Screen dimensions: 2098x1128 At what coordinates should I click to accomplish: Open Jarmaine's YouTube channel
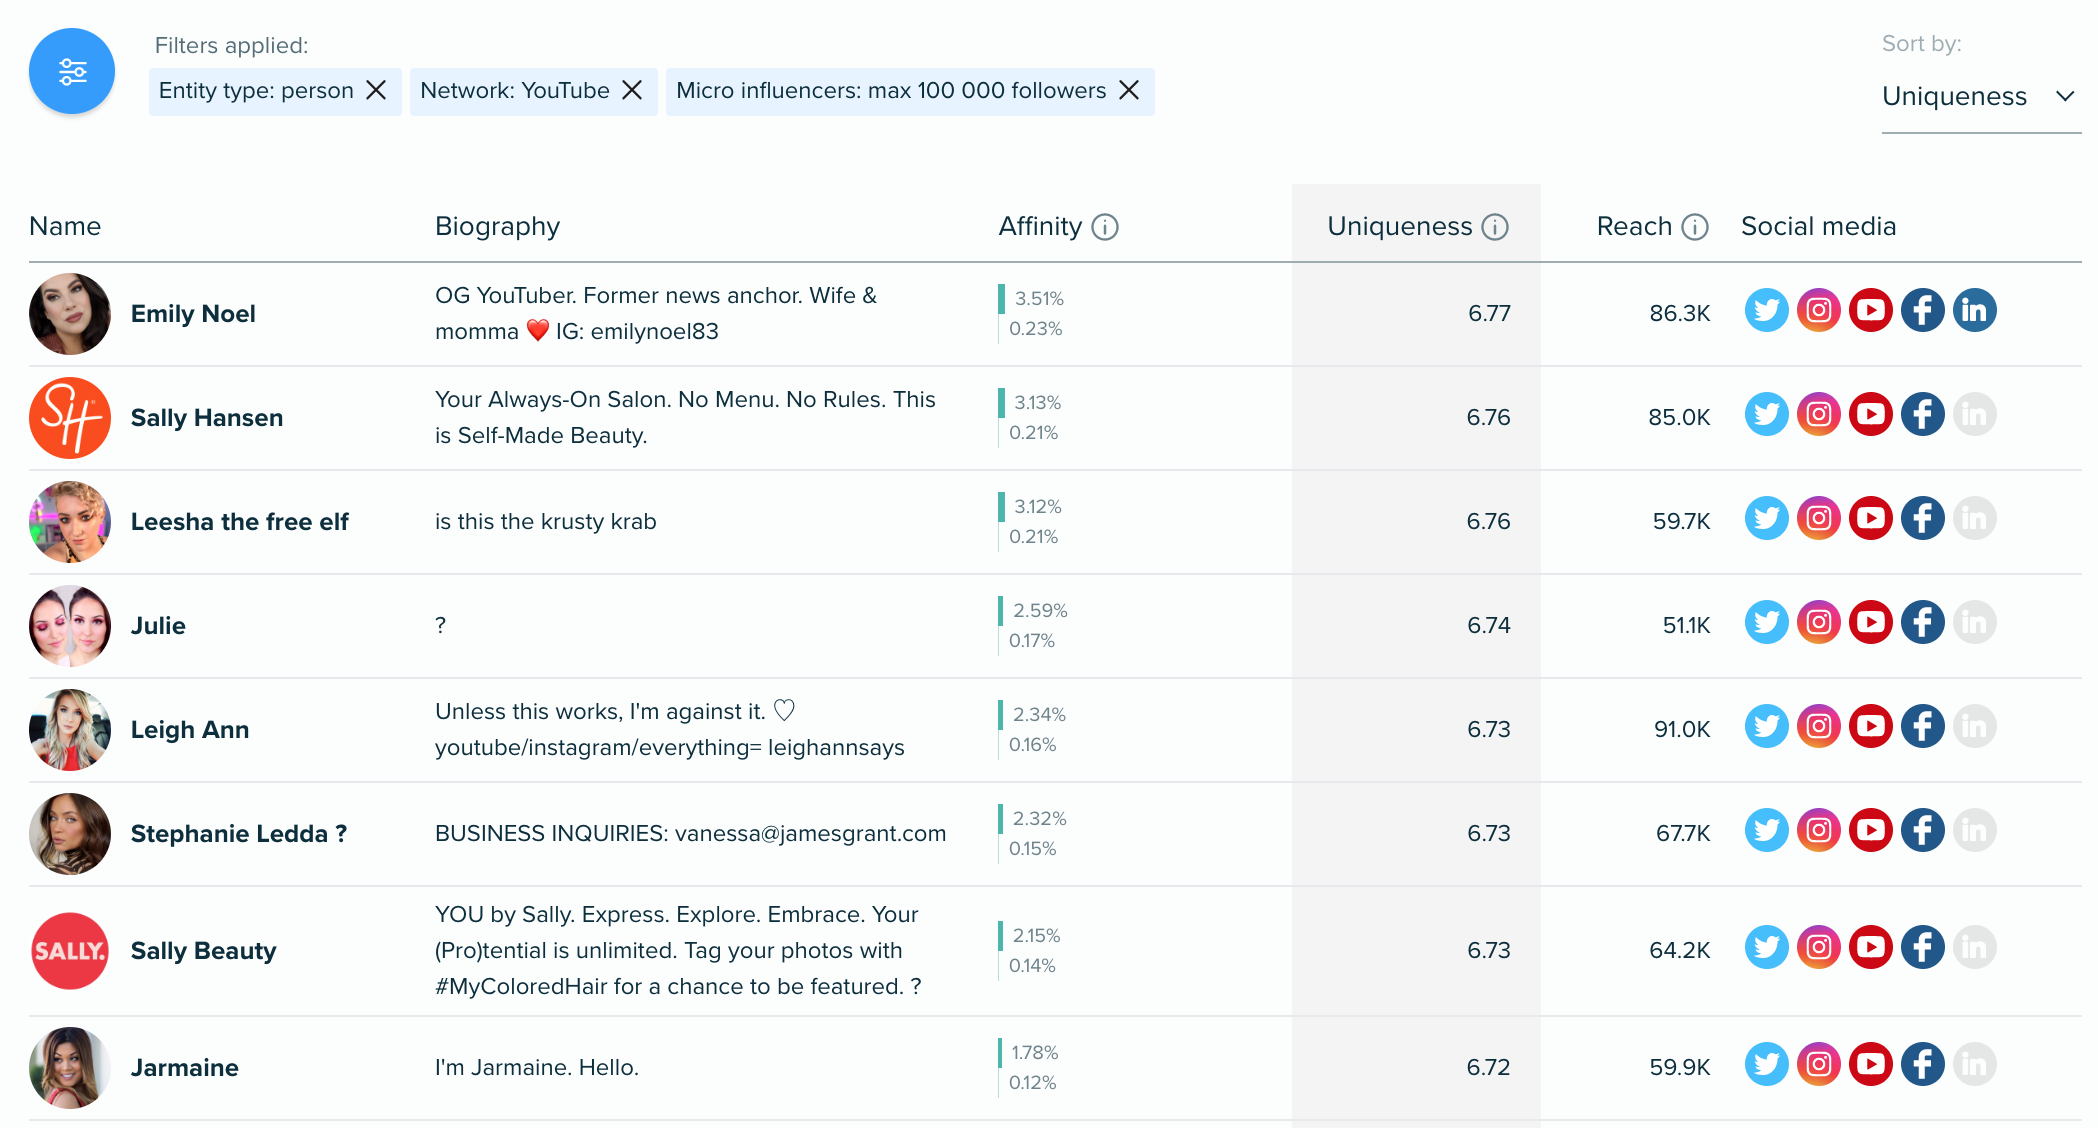click(x=1871, y=1064)
